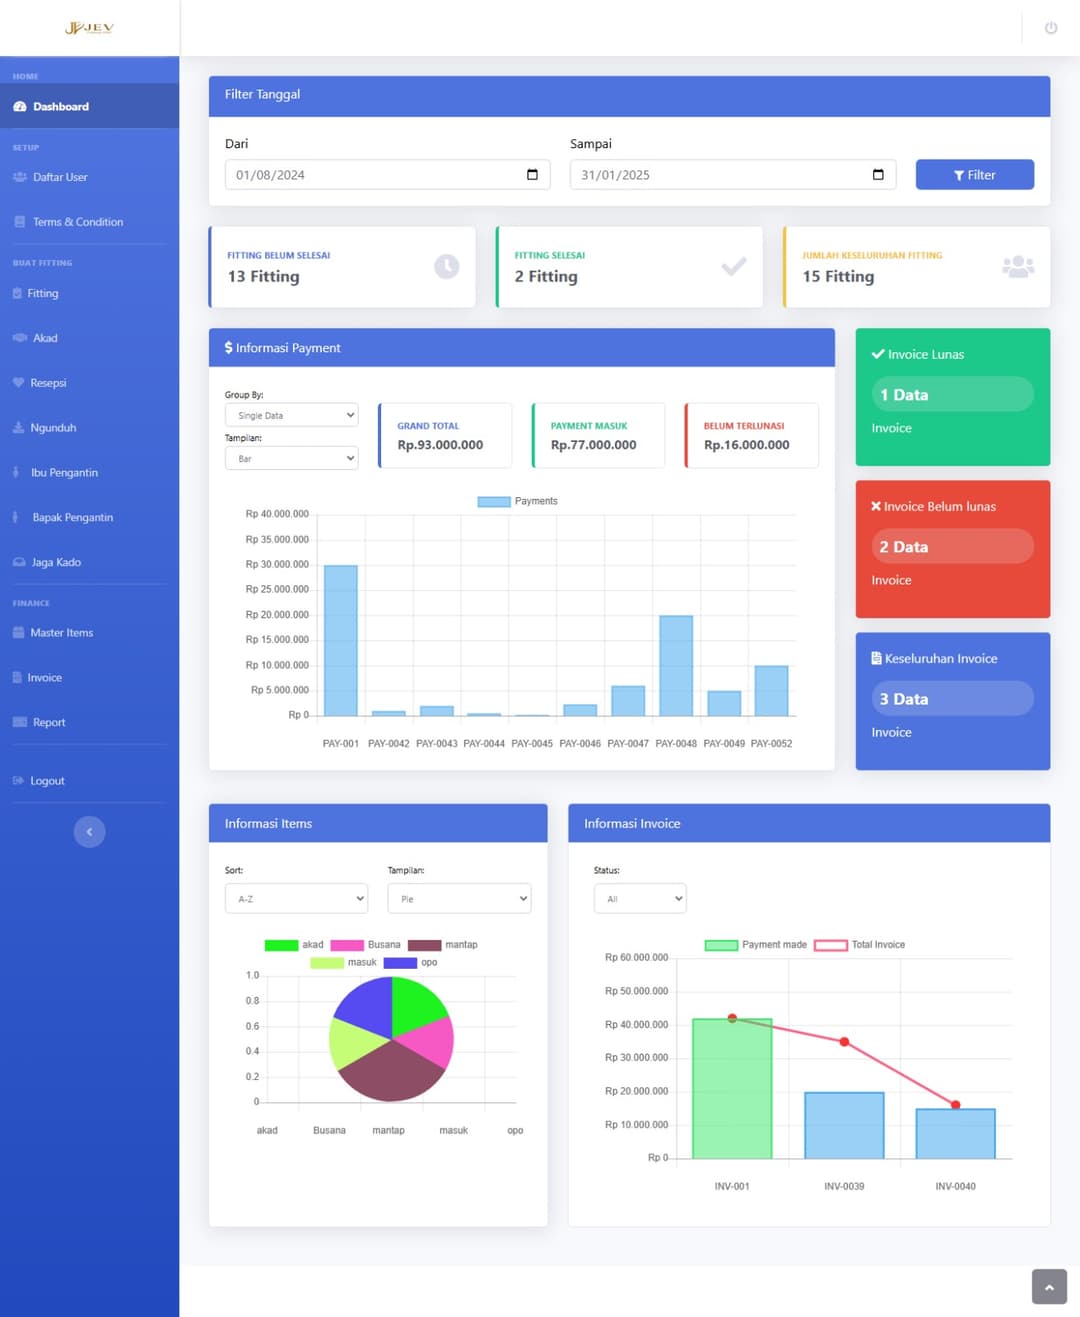
Task: Click Logout in the sidebar
Action: click(x=47, y=781)
